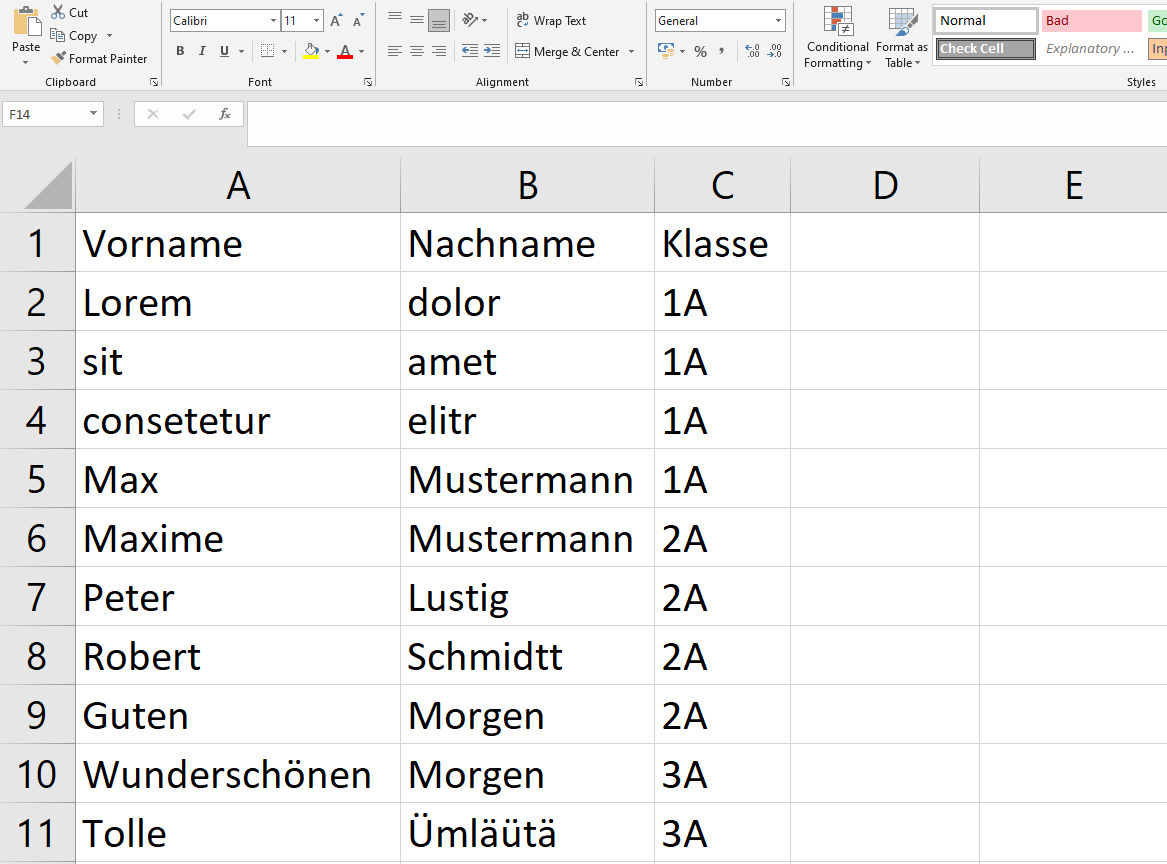Toggle Wrap Text for the cell
This screenshot has width=1167, height=864.
(550, 21)
